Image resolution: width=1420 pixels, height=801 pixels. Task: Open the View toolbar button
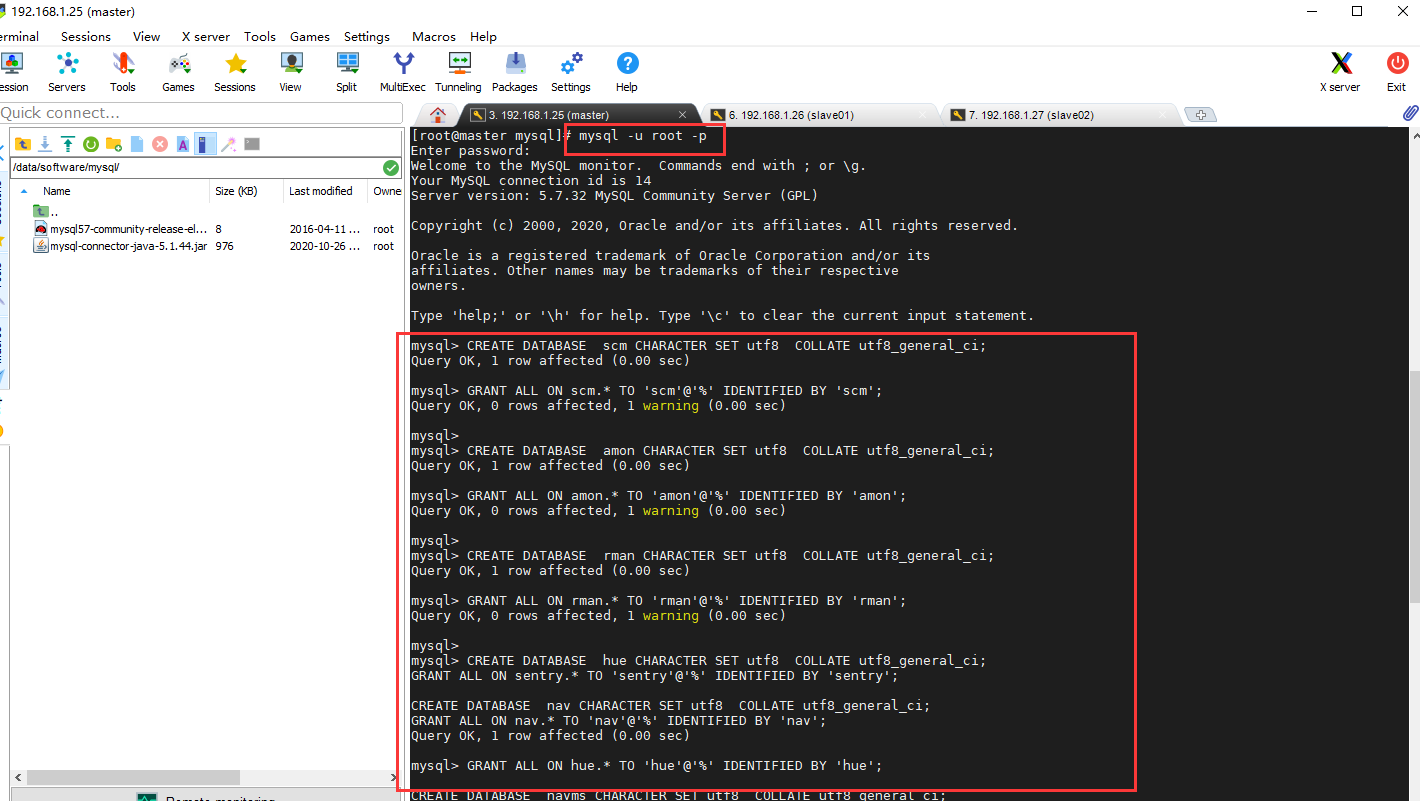point(290,73)
